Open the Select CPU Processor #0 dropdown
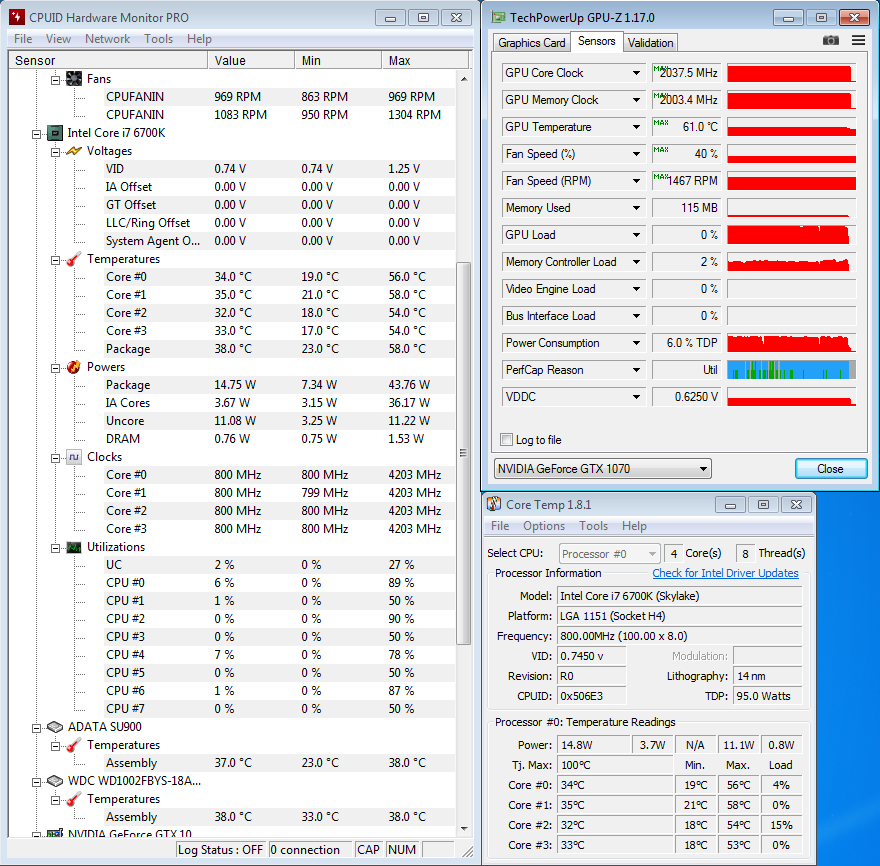This screenshot has width=880, height=866. pos(609,554)
